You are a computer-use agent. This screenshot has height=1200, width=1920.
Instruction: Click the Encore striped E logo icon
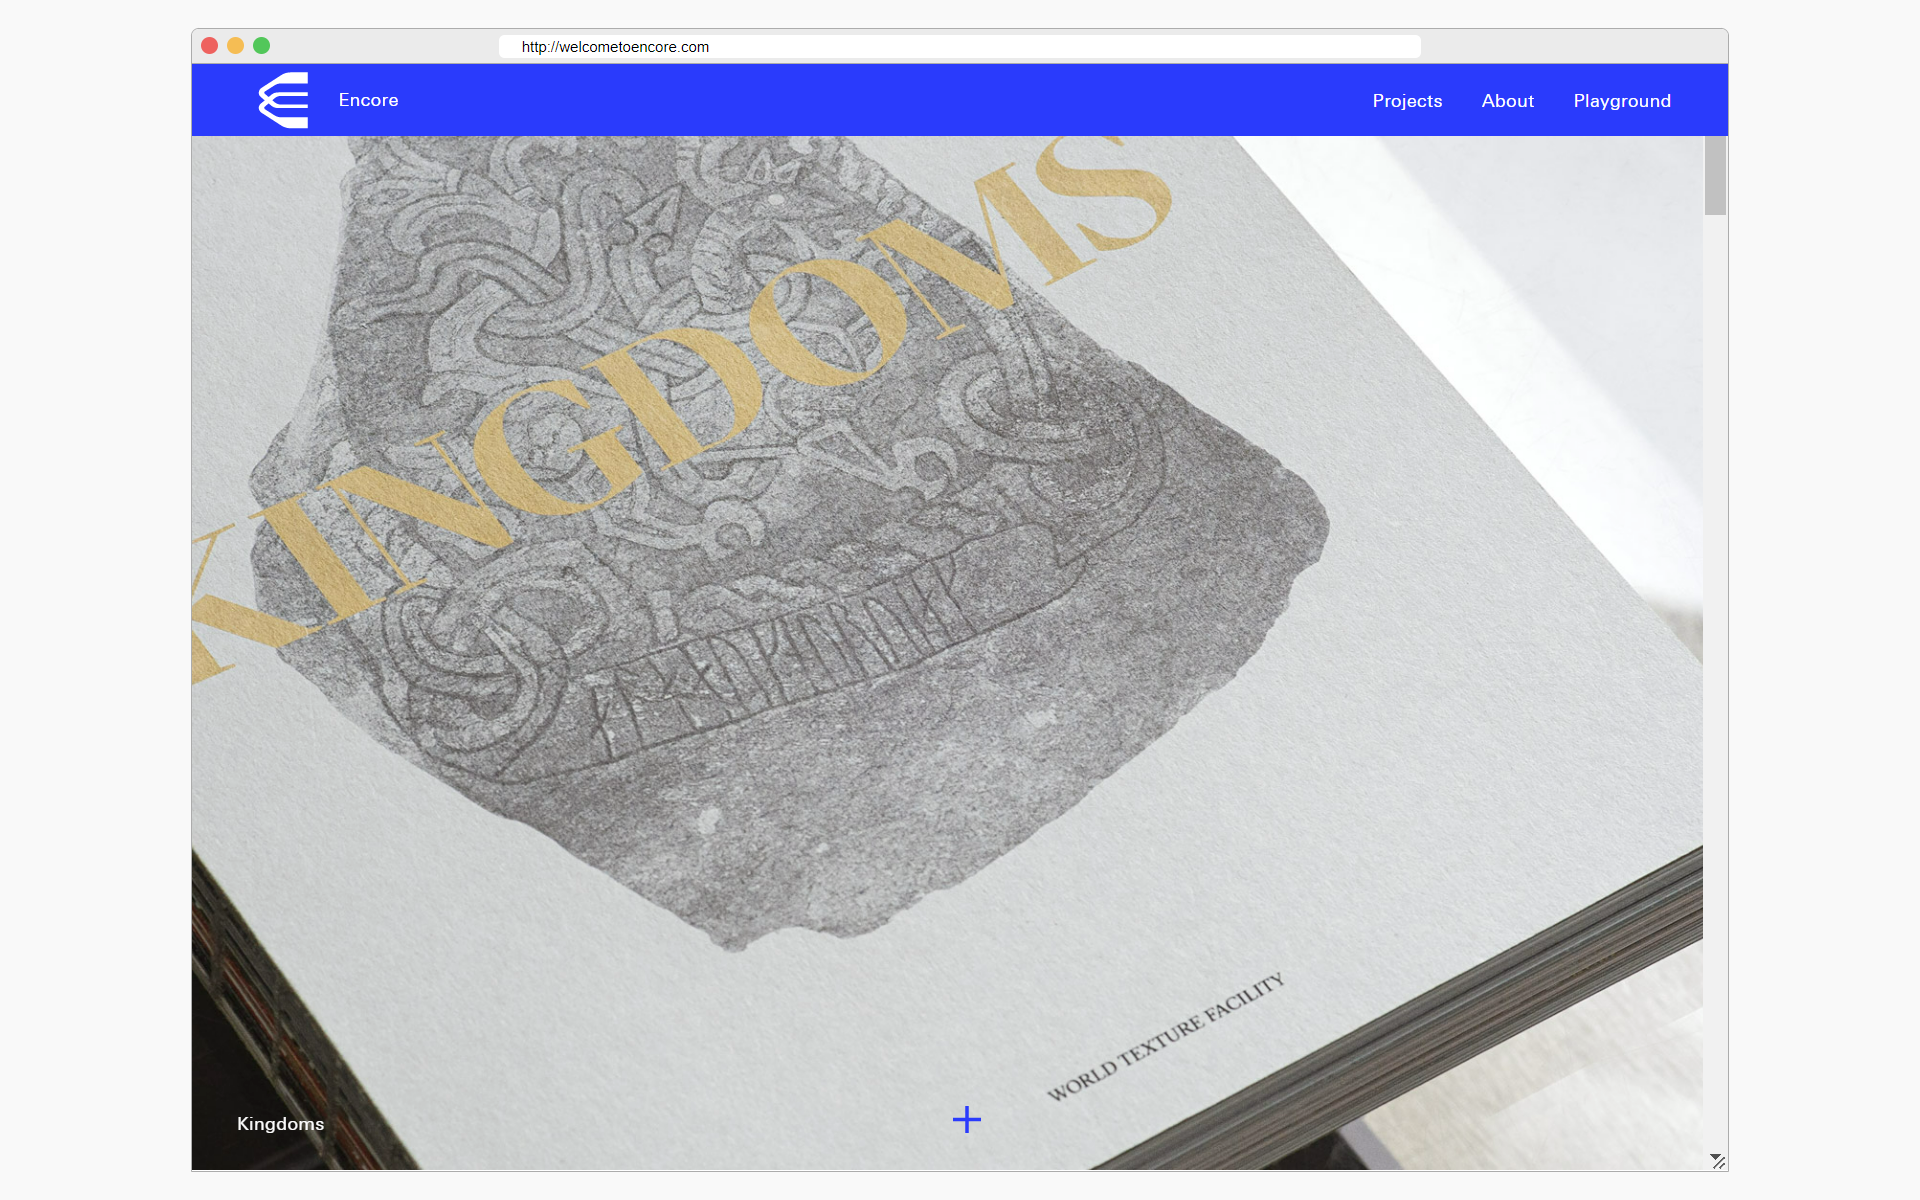pos(284,100)
